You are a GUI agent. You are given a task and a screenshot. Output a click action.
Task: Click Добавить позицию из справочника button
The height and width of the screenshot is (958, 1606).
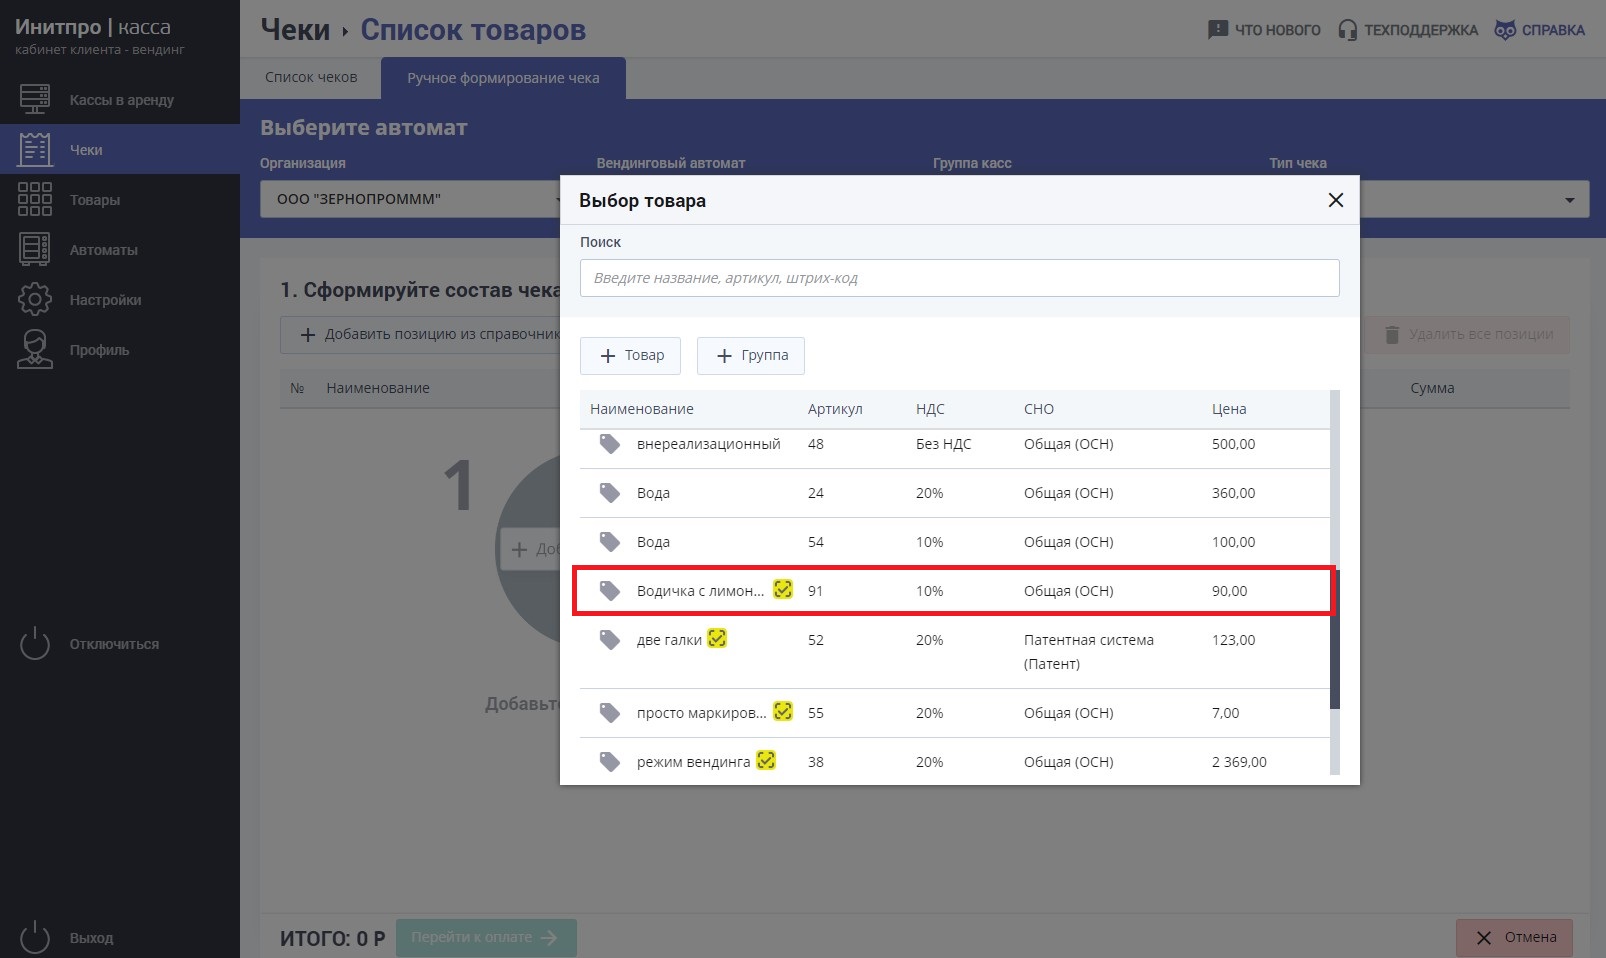click(420, 334)
